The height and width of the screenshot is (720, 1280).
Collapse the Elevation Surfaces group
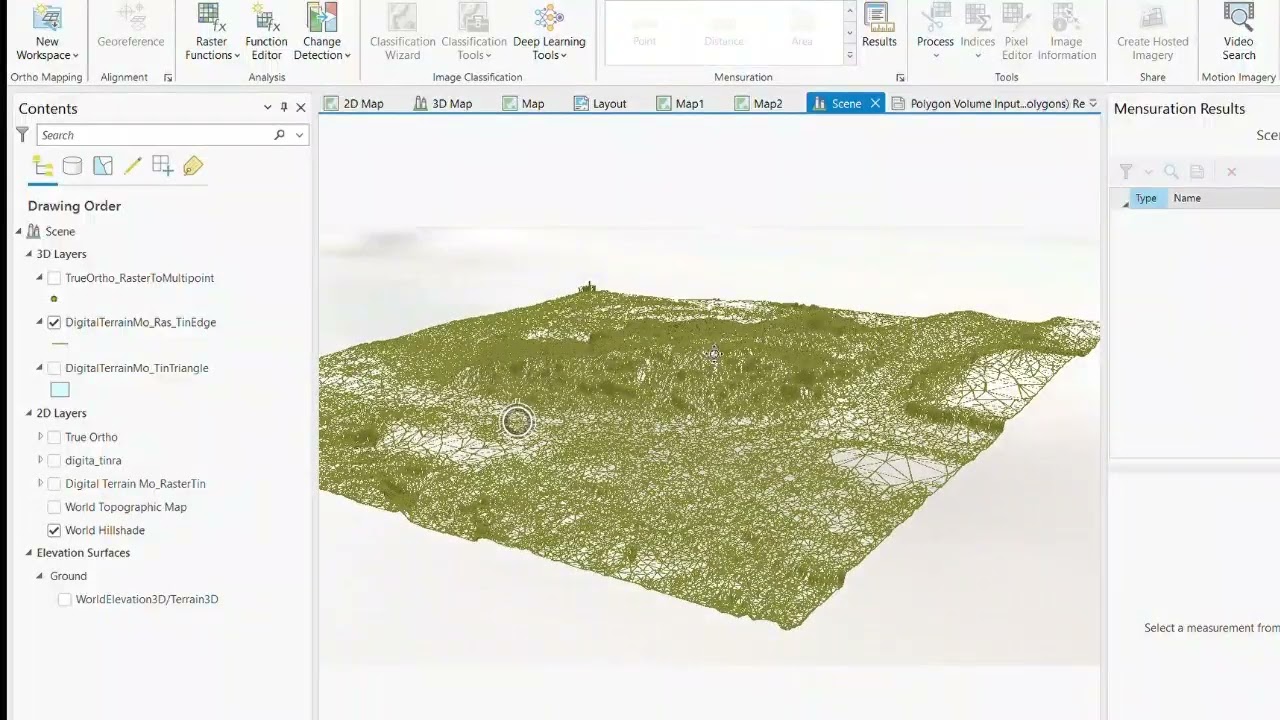tap(29, 553)
